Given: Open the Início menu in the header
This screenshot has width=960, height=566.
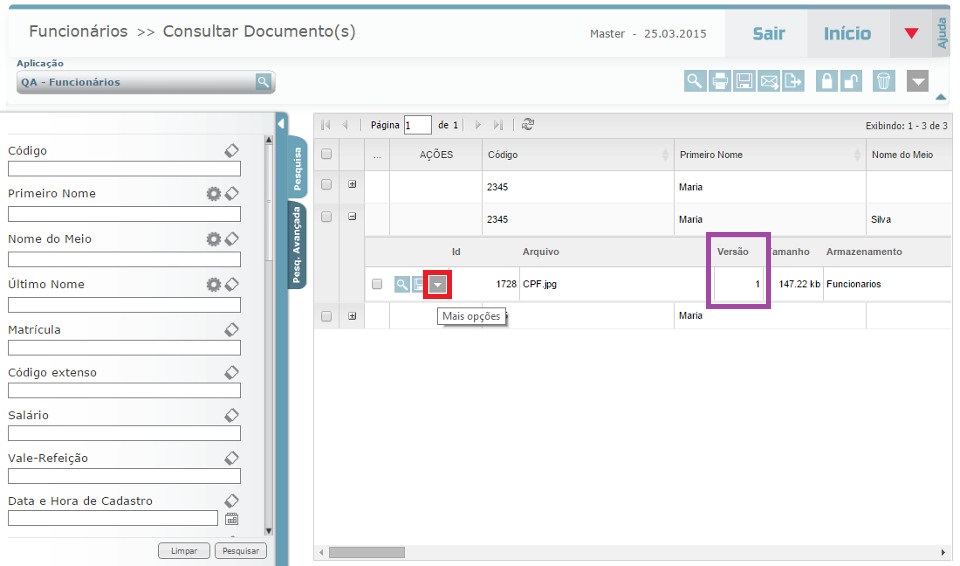Looking at the screenshot, I should point(847,34).
